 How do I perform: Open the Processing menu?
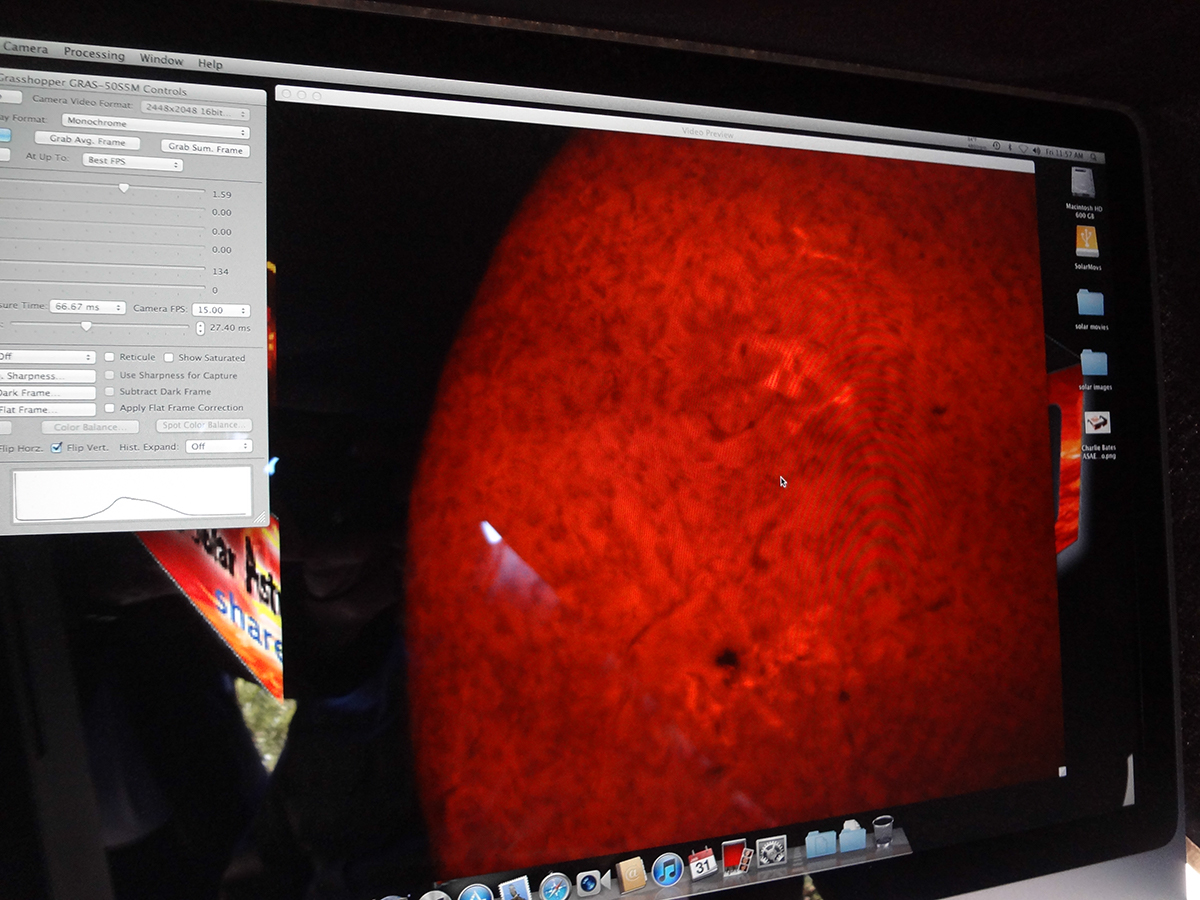94,54
